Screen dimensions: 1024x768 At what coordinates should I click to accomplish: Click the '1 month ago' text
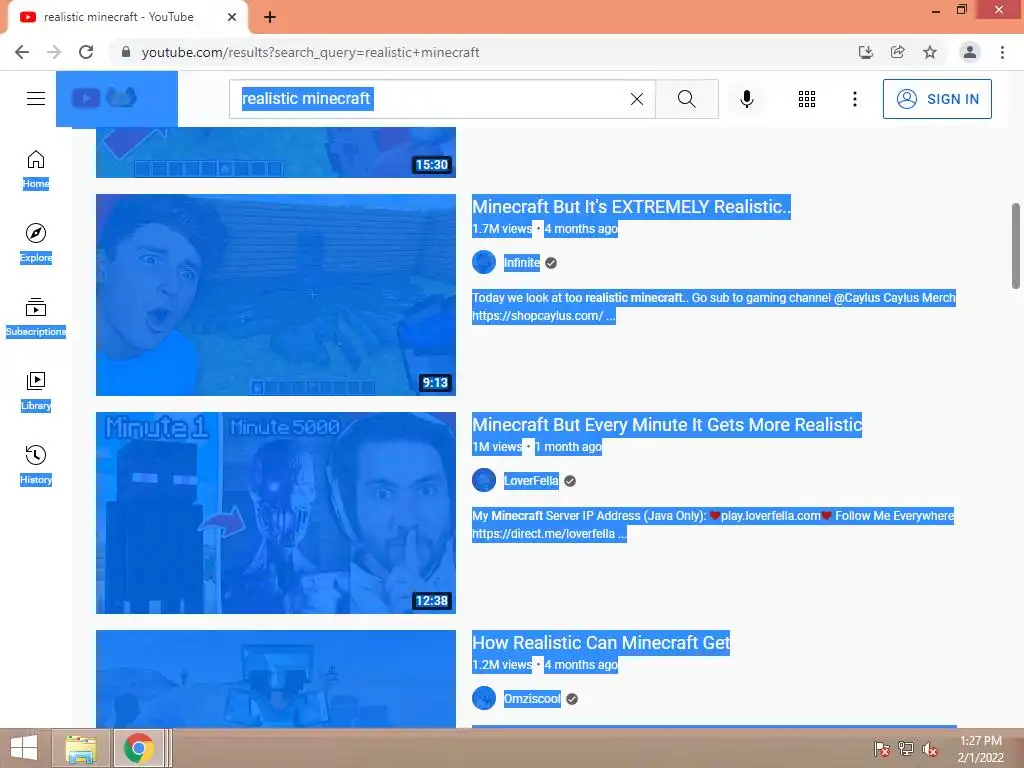click(568, 447)
